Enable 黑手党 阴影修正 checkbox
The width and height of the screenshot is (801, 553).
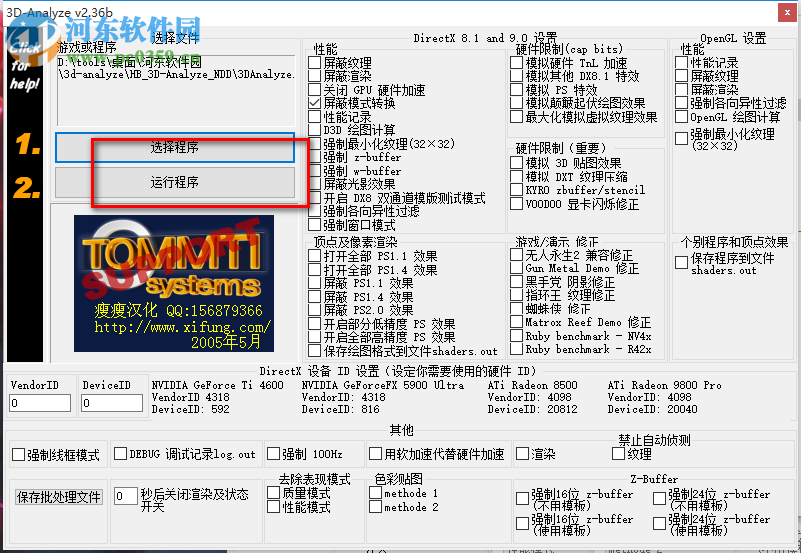click(516, 281)
